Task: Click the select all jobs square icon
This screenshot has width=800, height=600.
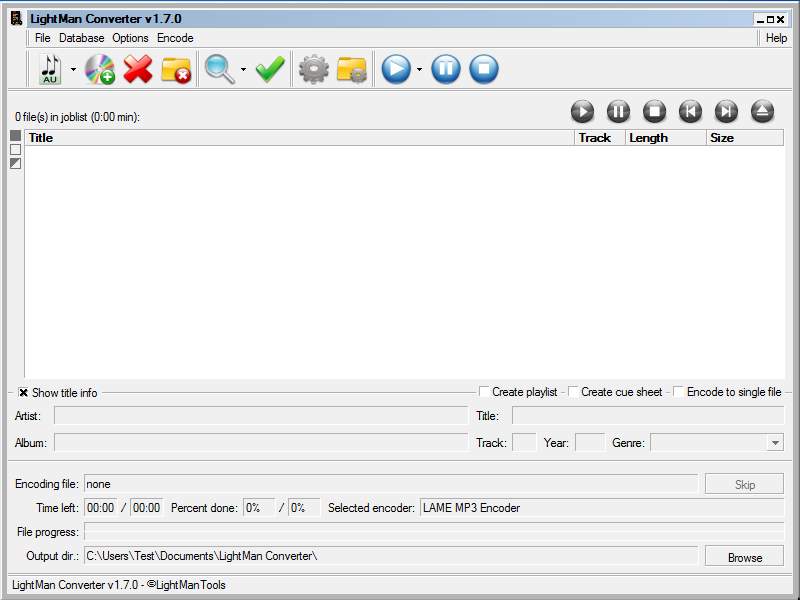Action: (15, 135)
